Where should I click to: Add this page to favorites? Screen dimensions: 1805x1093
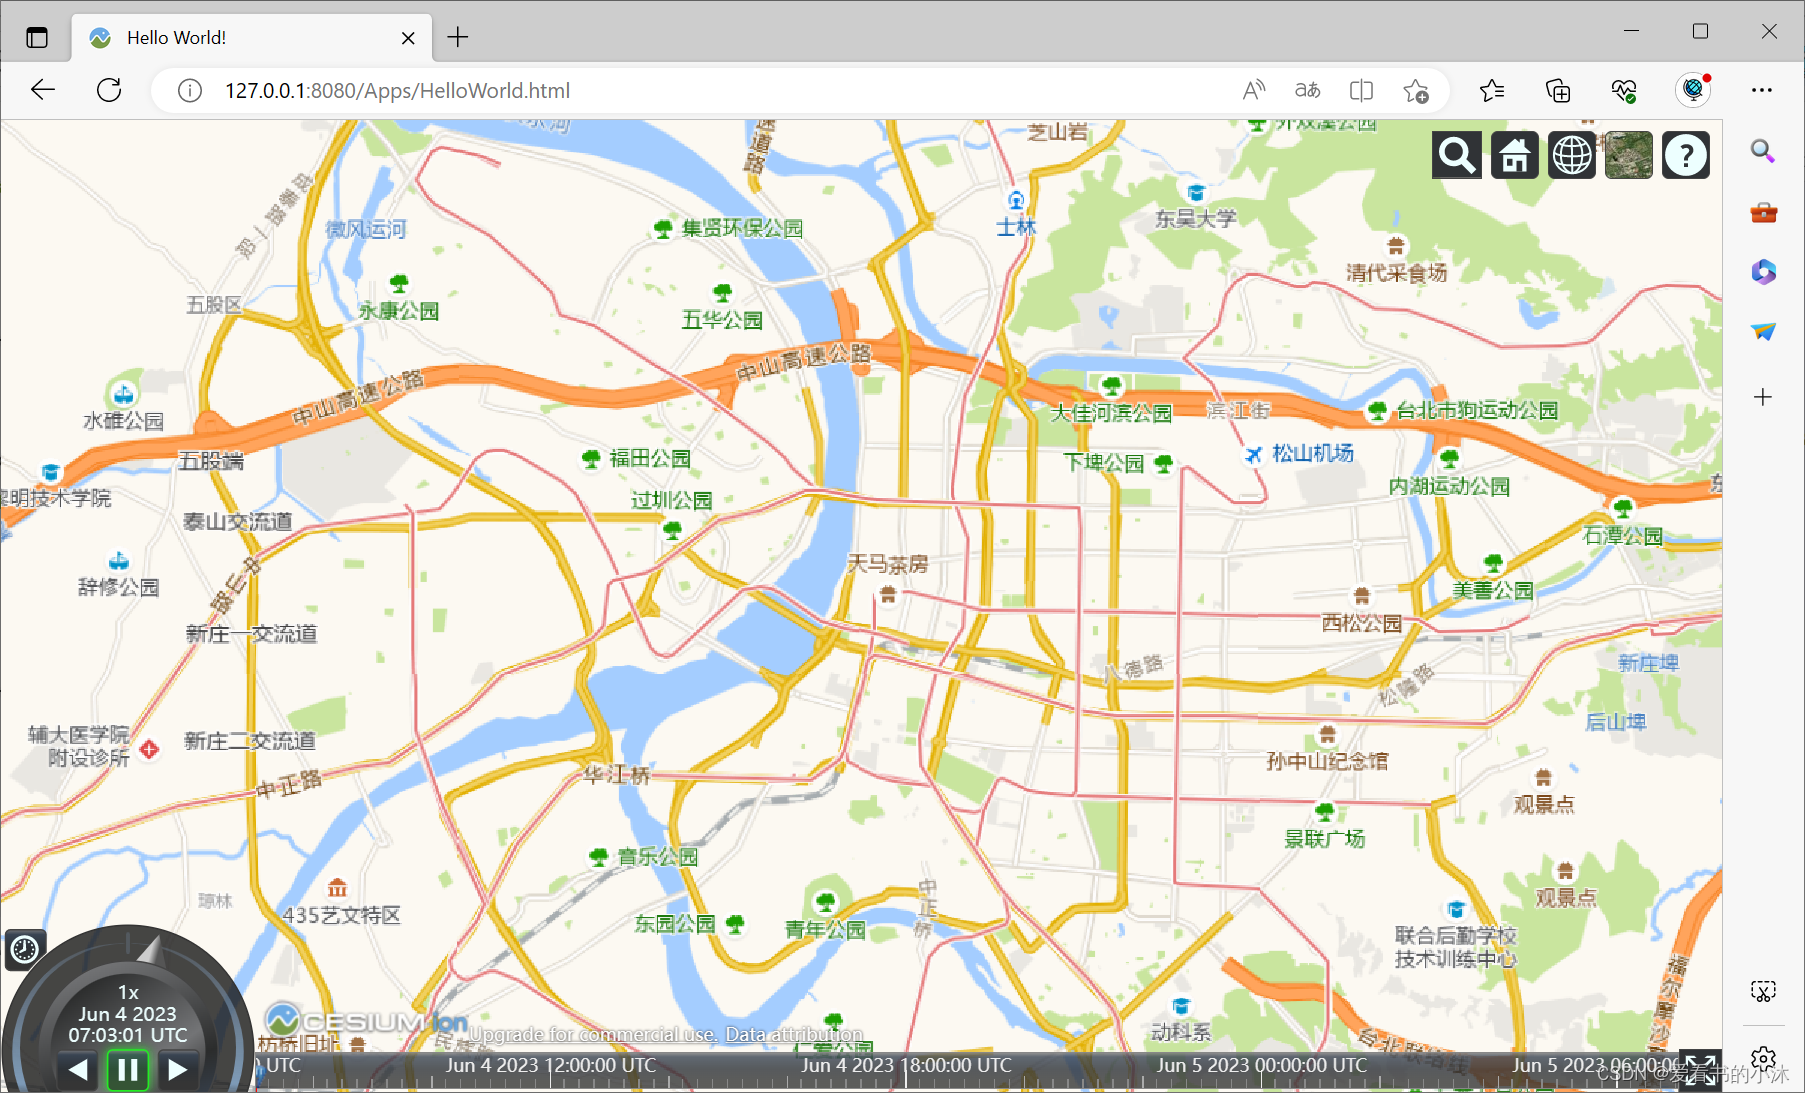tap(1415, 91)
